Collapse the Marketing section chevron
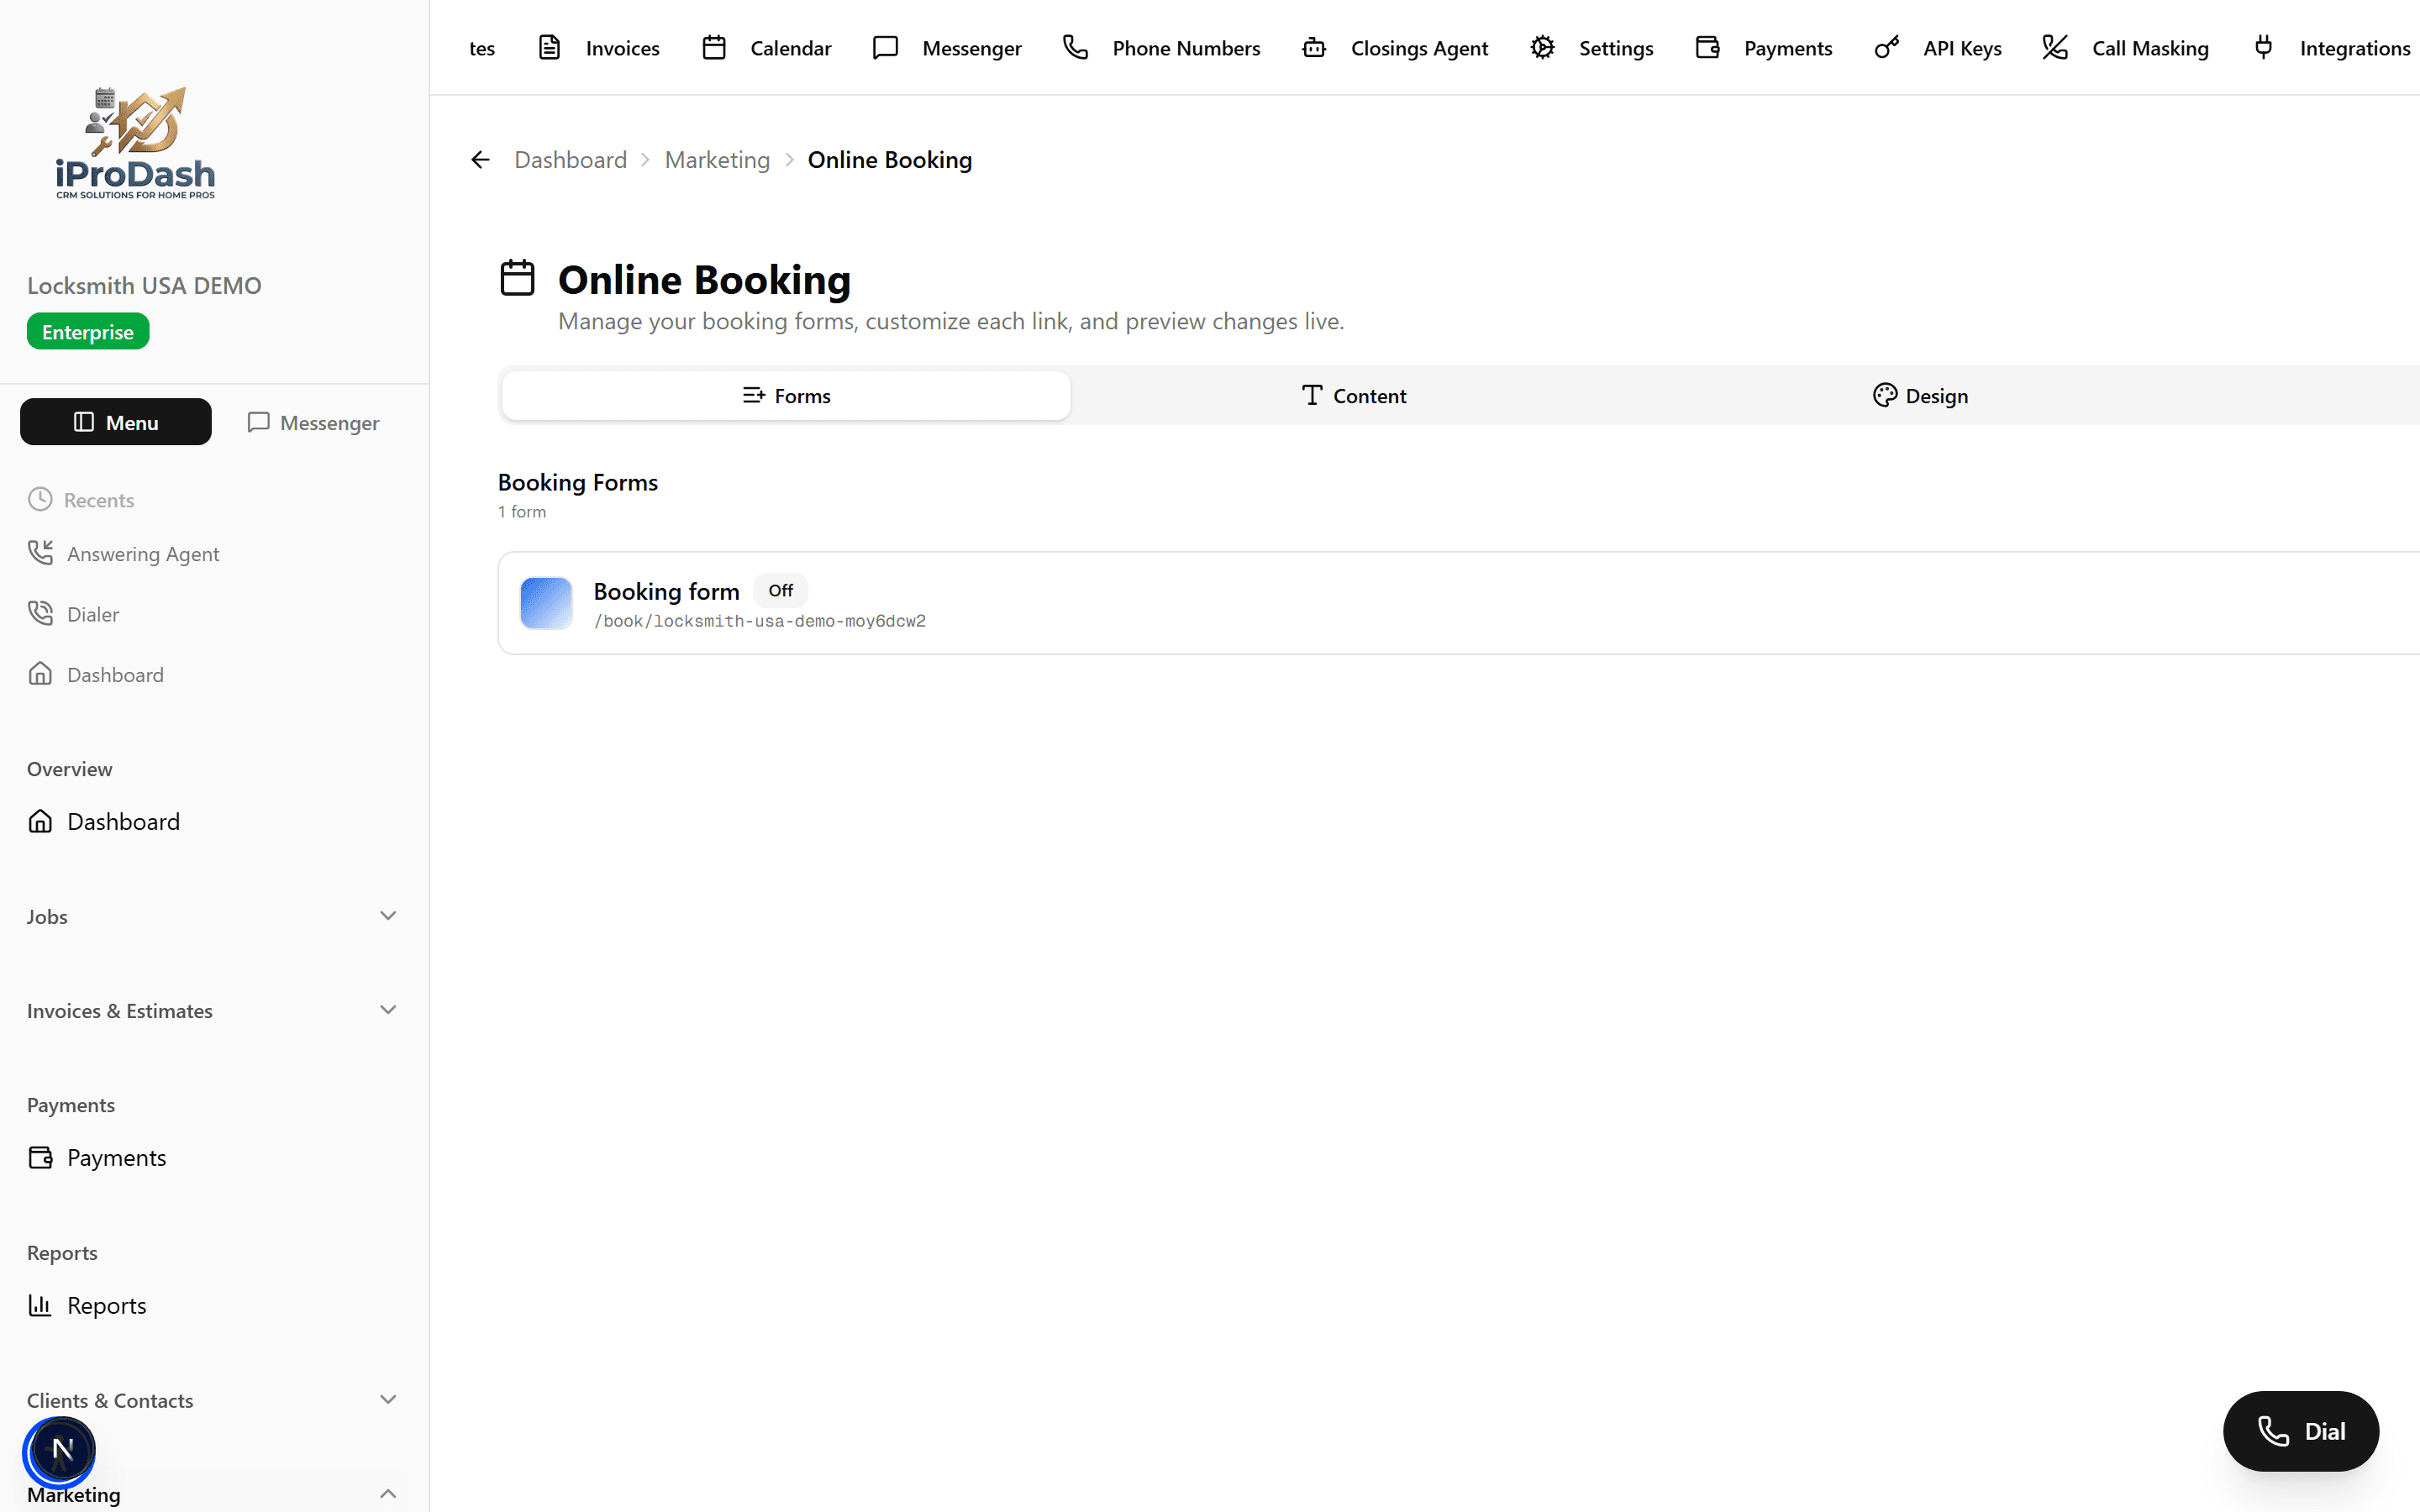The height and width of the screenshot is (1512, 2420). coord(388,1494)
